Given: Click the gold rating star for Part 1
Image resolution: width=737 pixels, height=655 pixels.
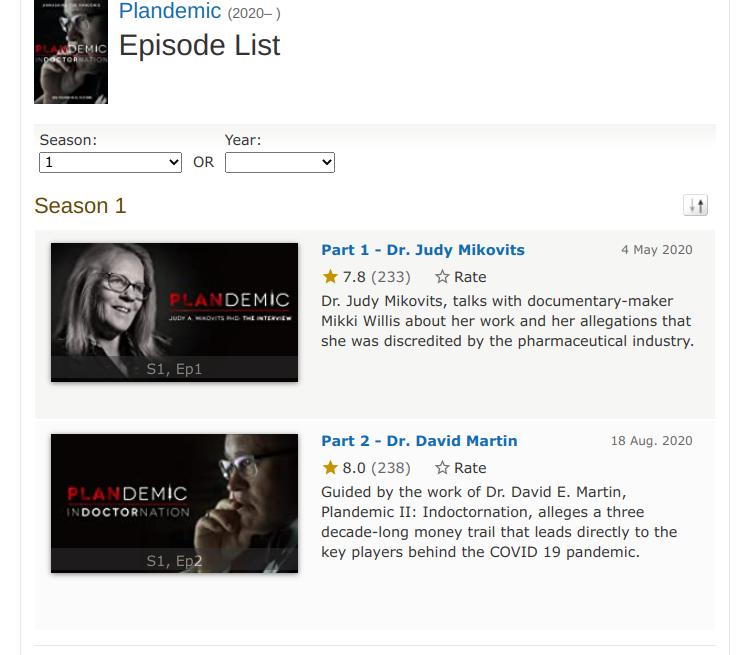Looking at the screenshot, I should pyautogui.click(x=330, y=277).
